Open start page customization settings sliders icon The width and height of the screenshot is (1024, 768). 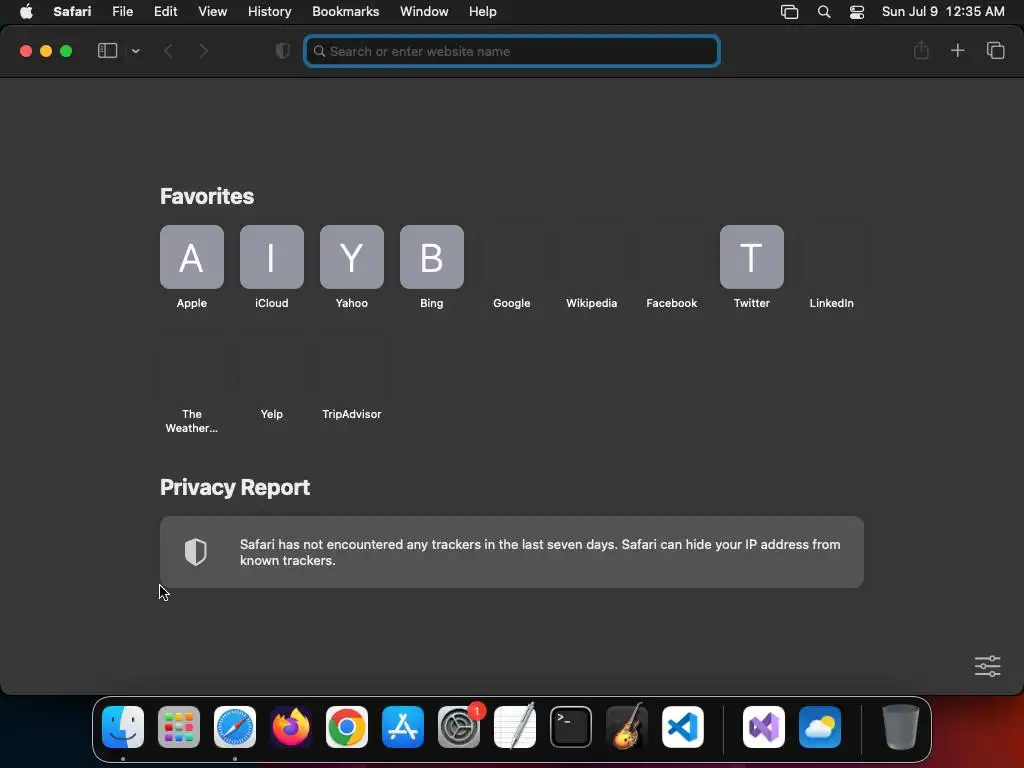point(987,666)
